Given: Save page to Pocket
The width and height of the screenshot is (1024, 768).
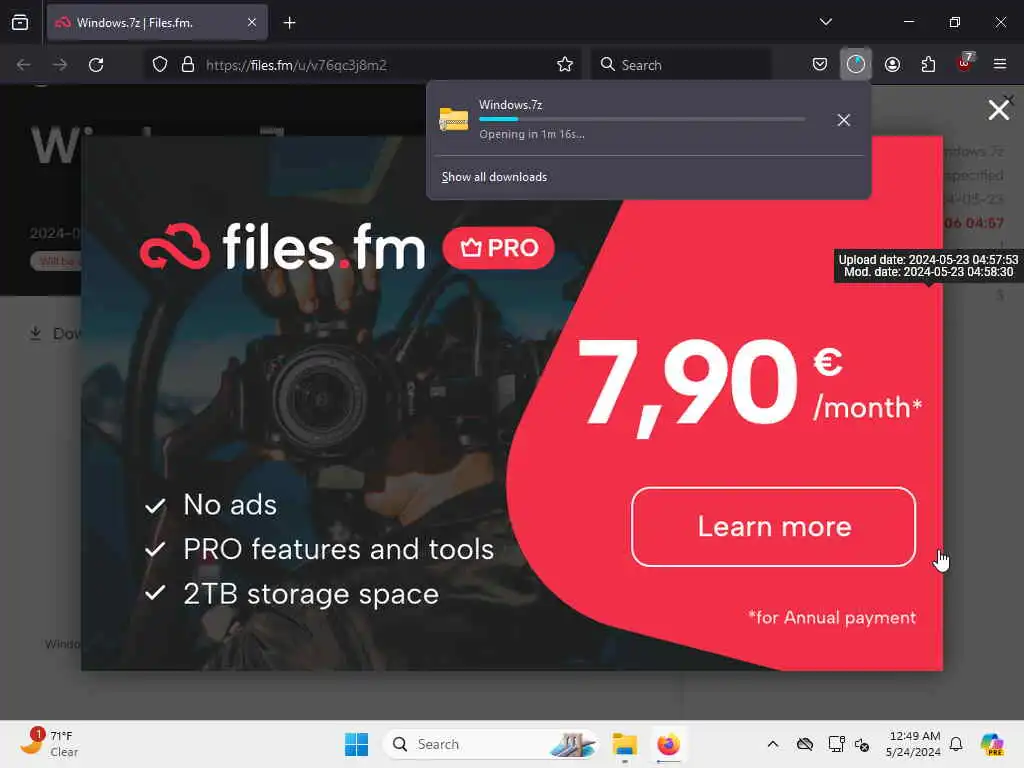Looking at the screenshot, I should (x=820, y=64).
